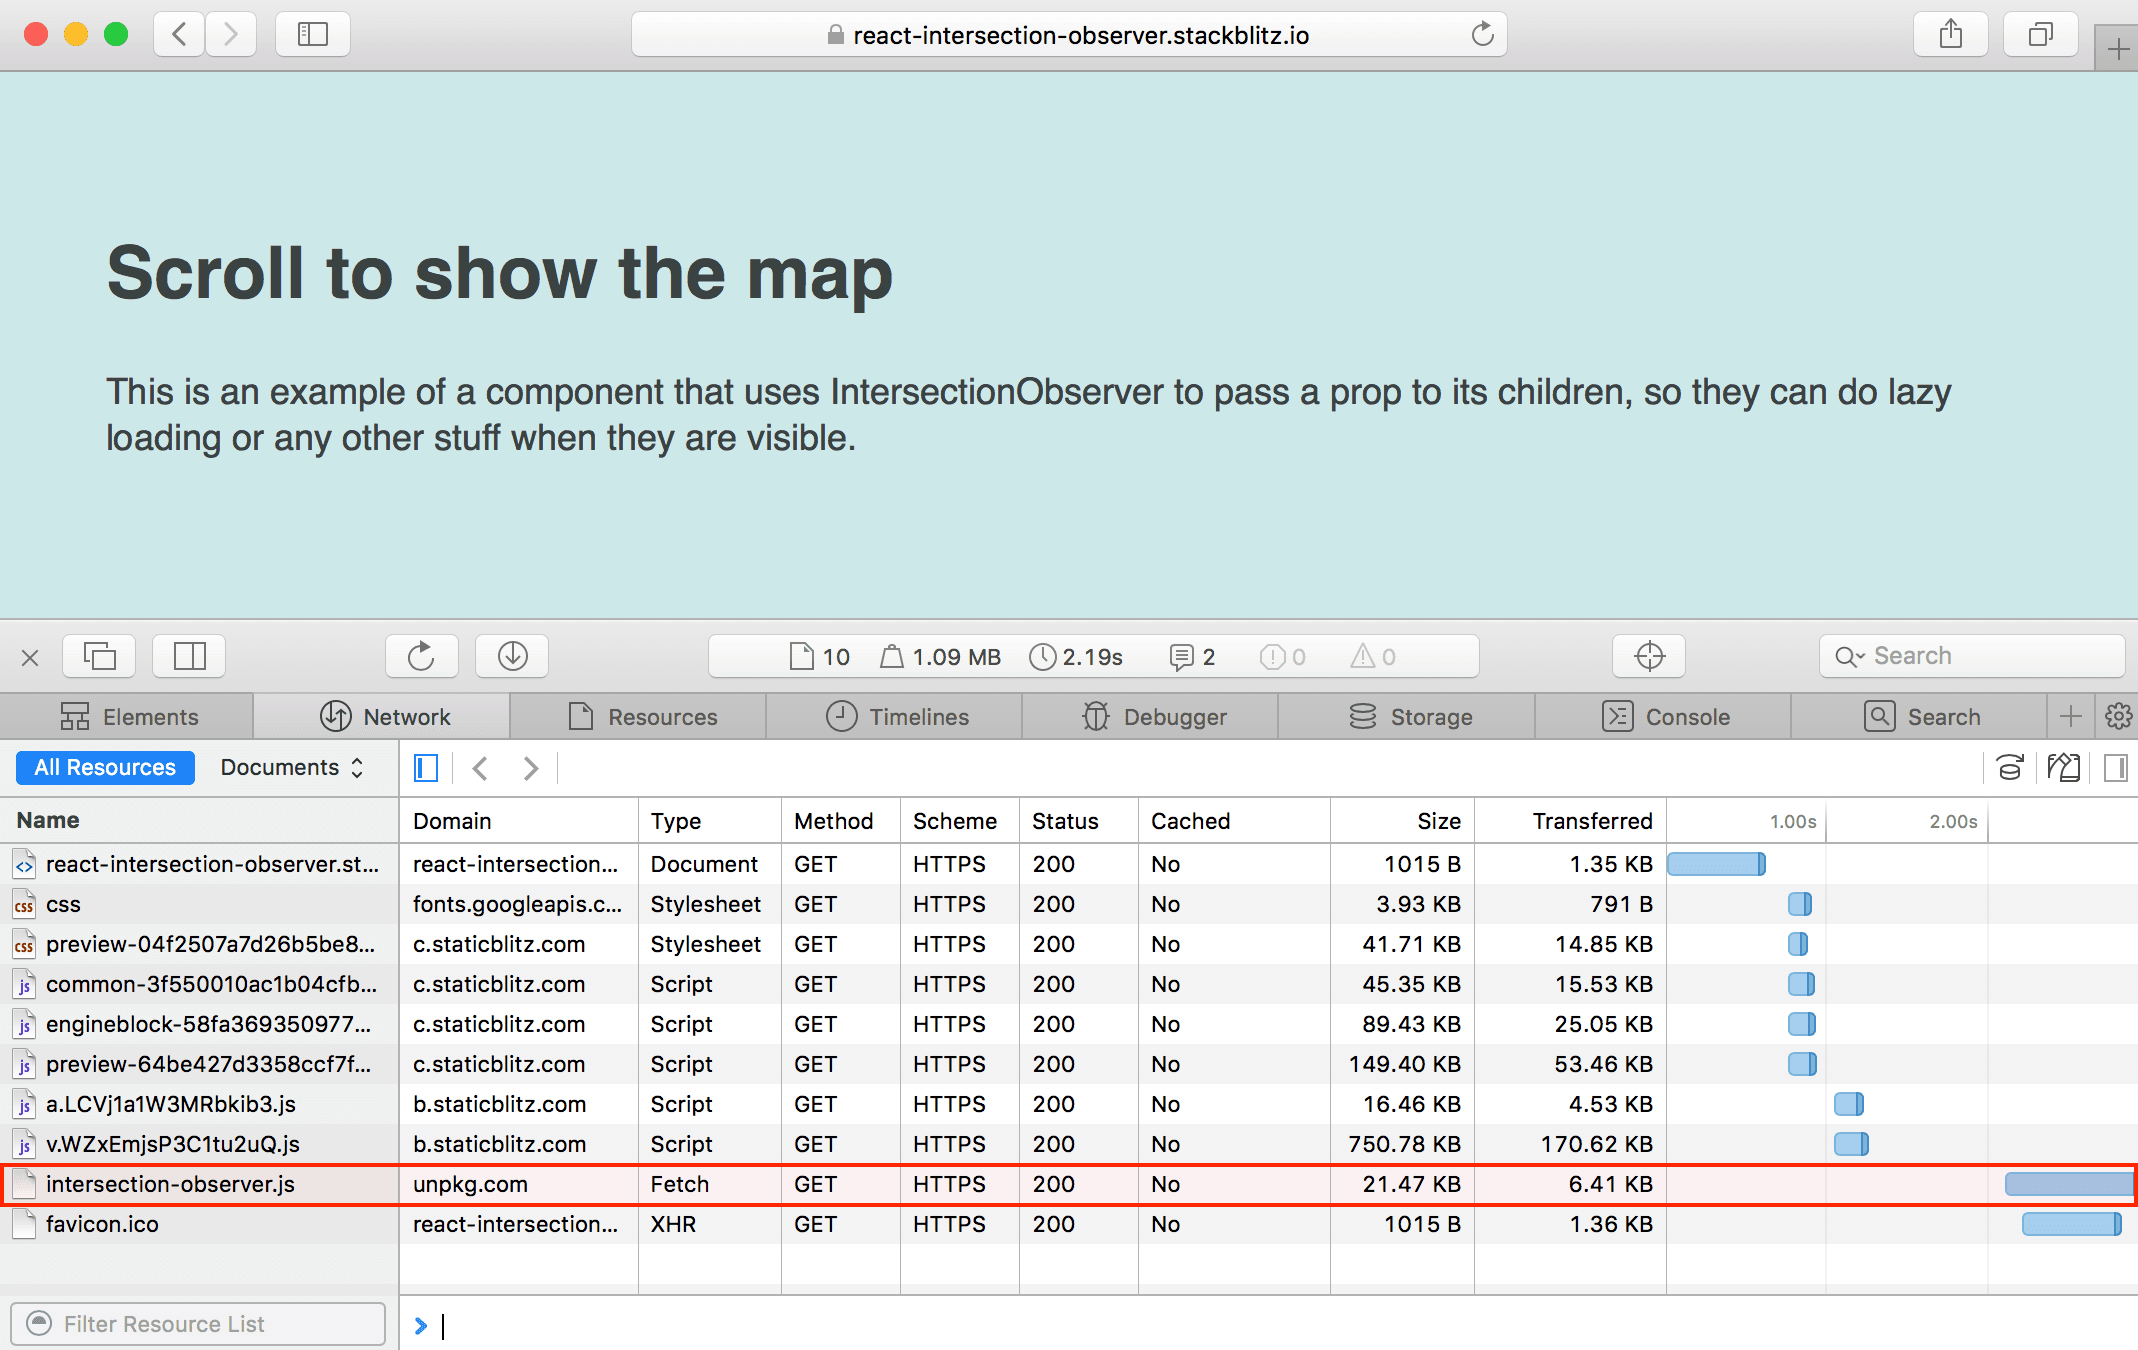Viewport: 2138px width, 1350px height.
Task: Select the element inspection crosshair tool
Action: point(1648,656)
